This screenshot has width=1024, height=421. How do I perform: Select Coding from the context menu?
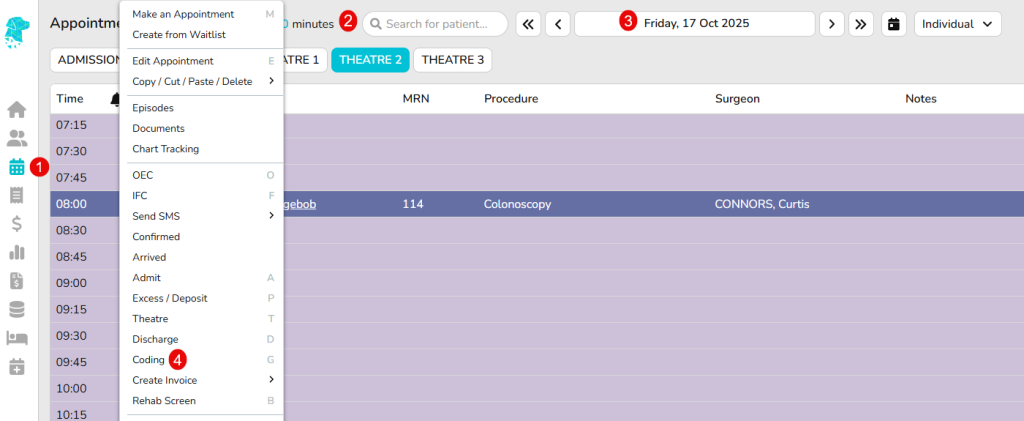[x=148, y=359]
